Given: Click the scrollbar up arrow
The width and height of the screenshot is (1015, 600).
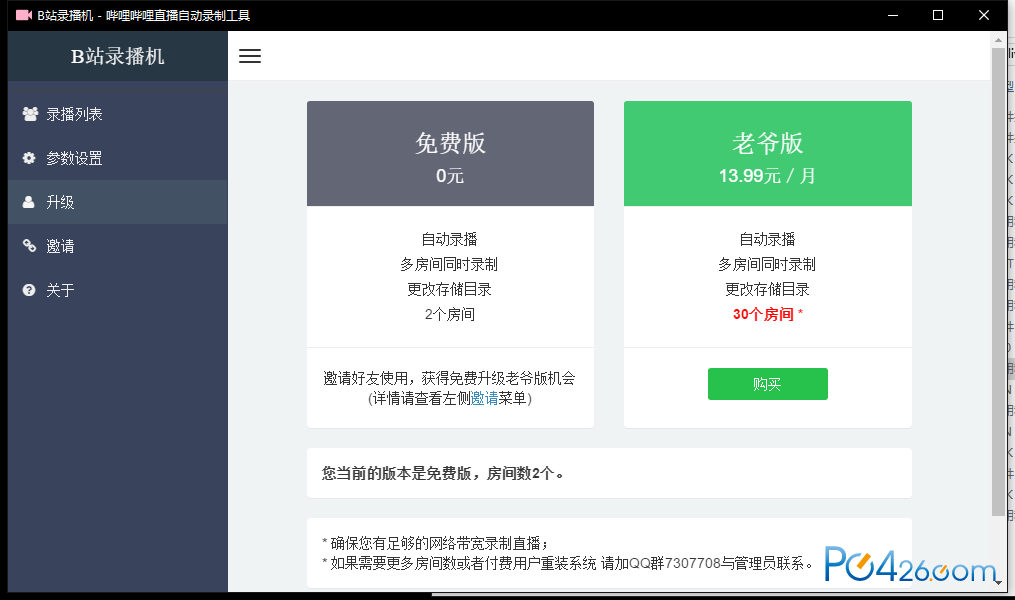Looking at the screenshot, I should 998,39.
